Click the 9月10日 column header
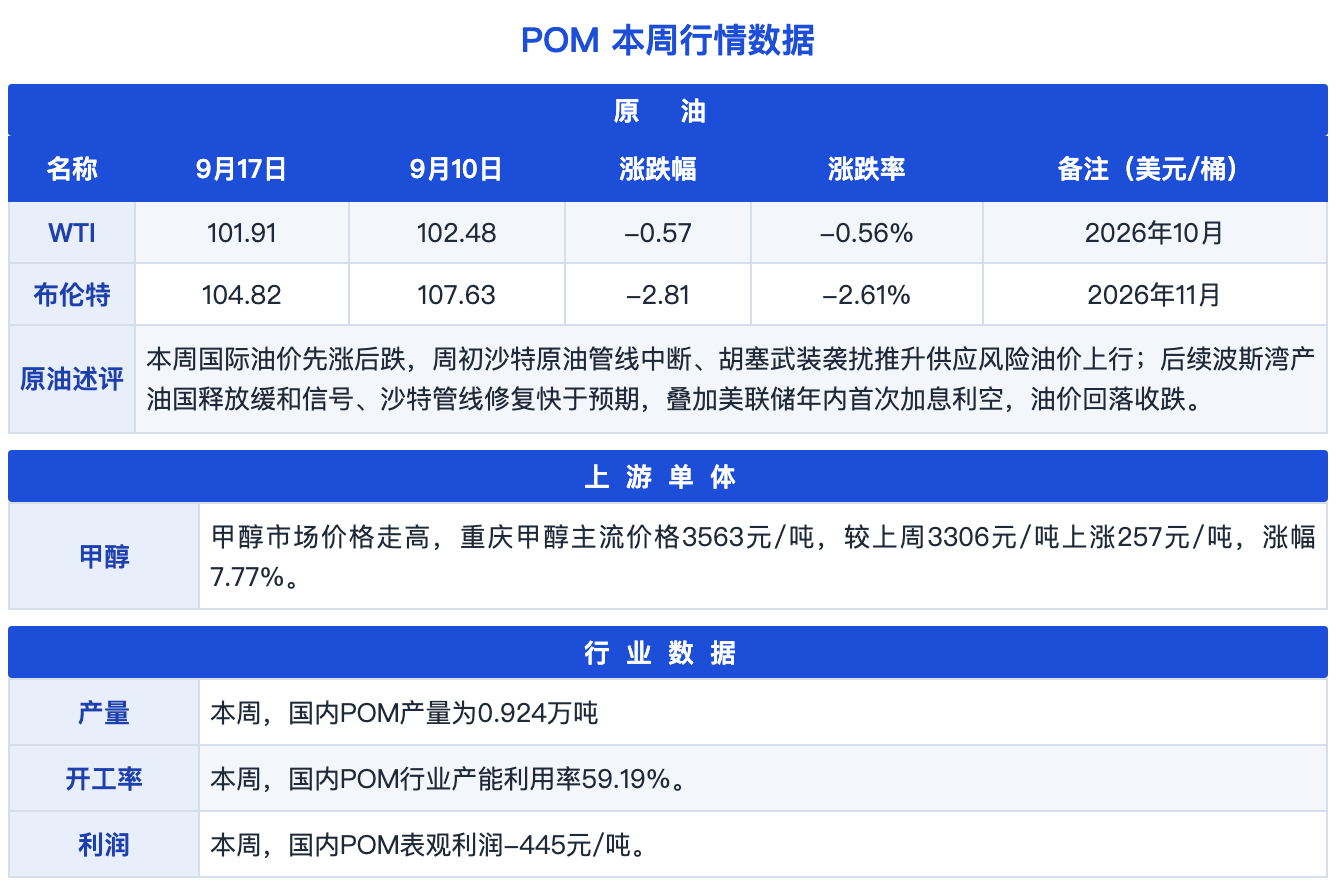 coord(456,169)
